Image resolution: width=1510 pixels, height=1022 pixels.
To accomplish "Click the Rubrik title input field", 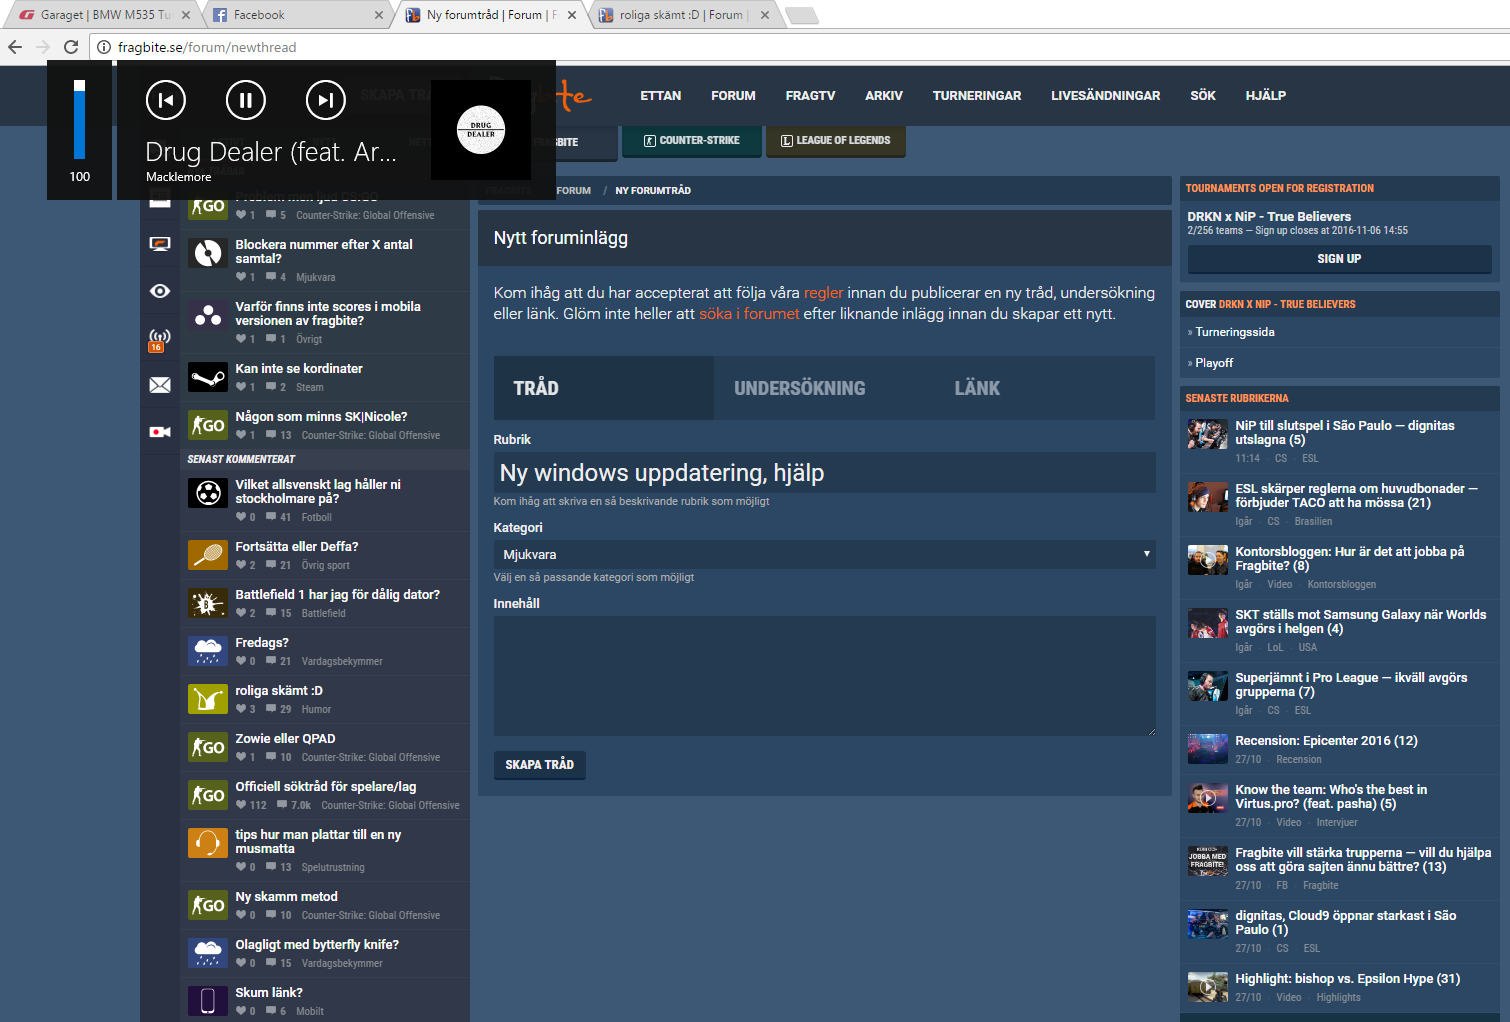I will coord(824,473).
